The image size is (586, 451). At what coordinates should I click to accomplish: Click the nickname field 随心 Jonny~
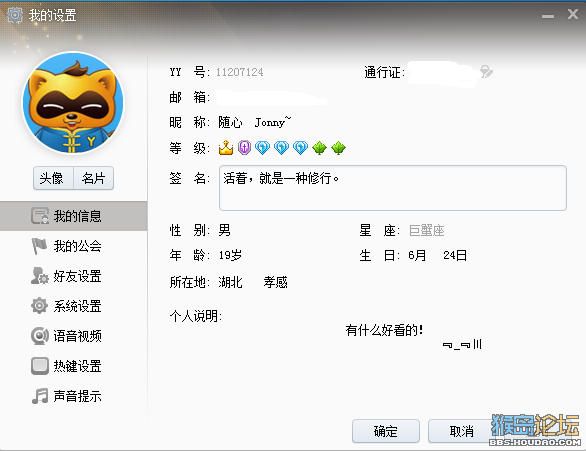[x=255, y=122]
